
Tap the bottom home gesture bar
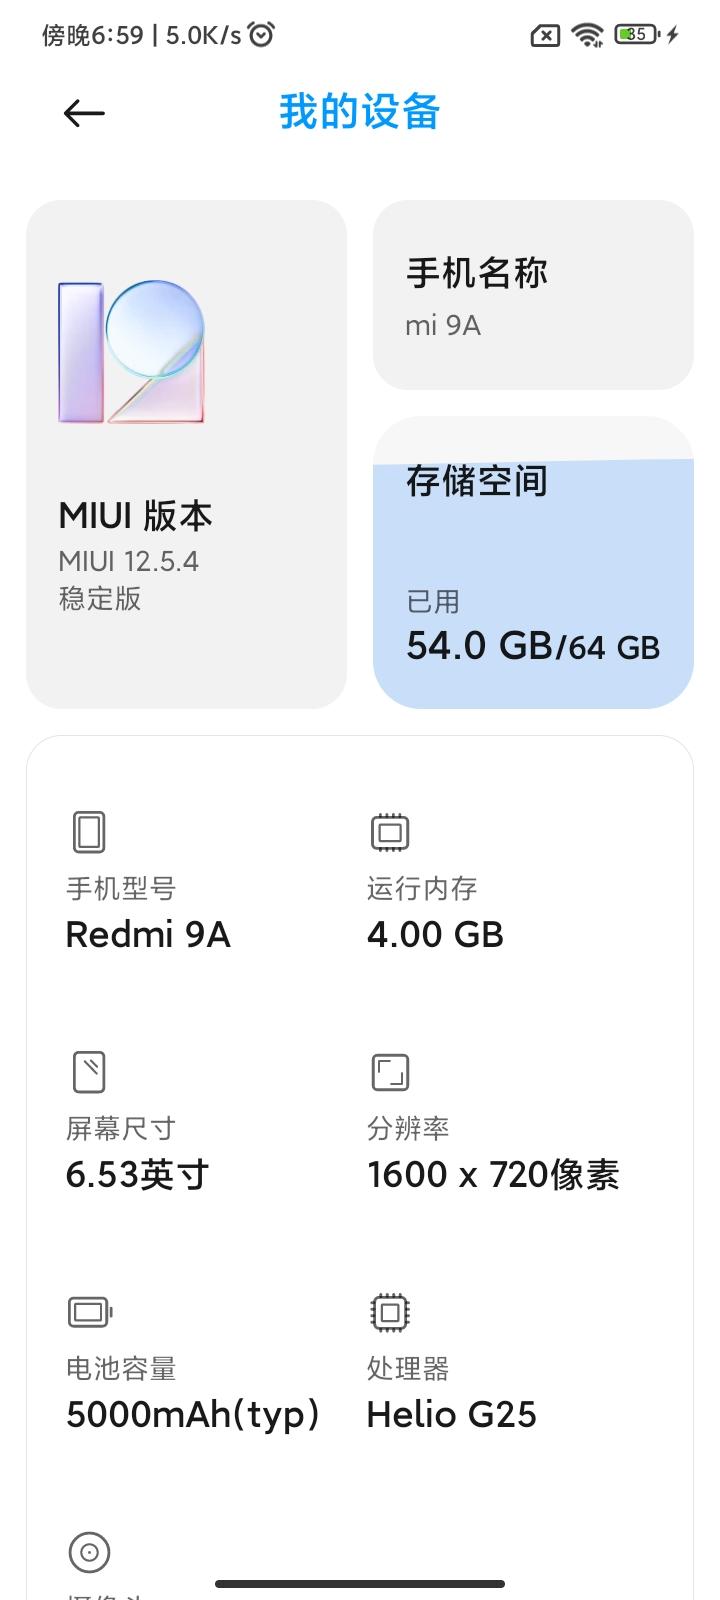pos(360,1584)
